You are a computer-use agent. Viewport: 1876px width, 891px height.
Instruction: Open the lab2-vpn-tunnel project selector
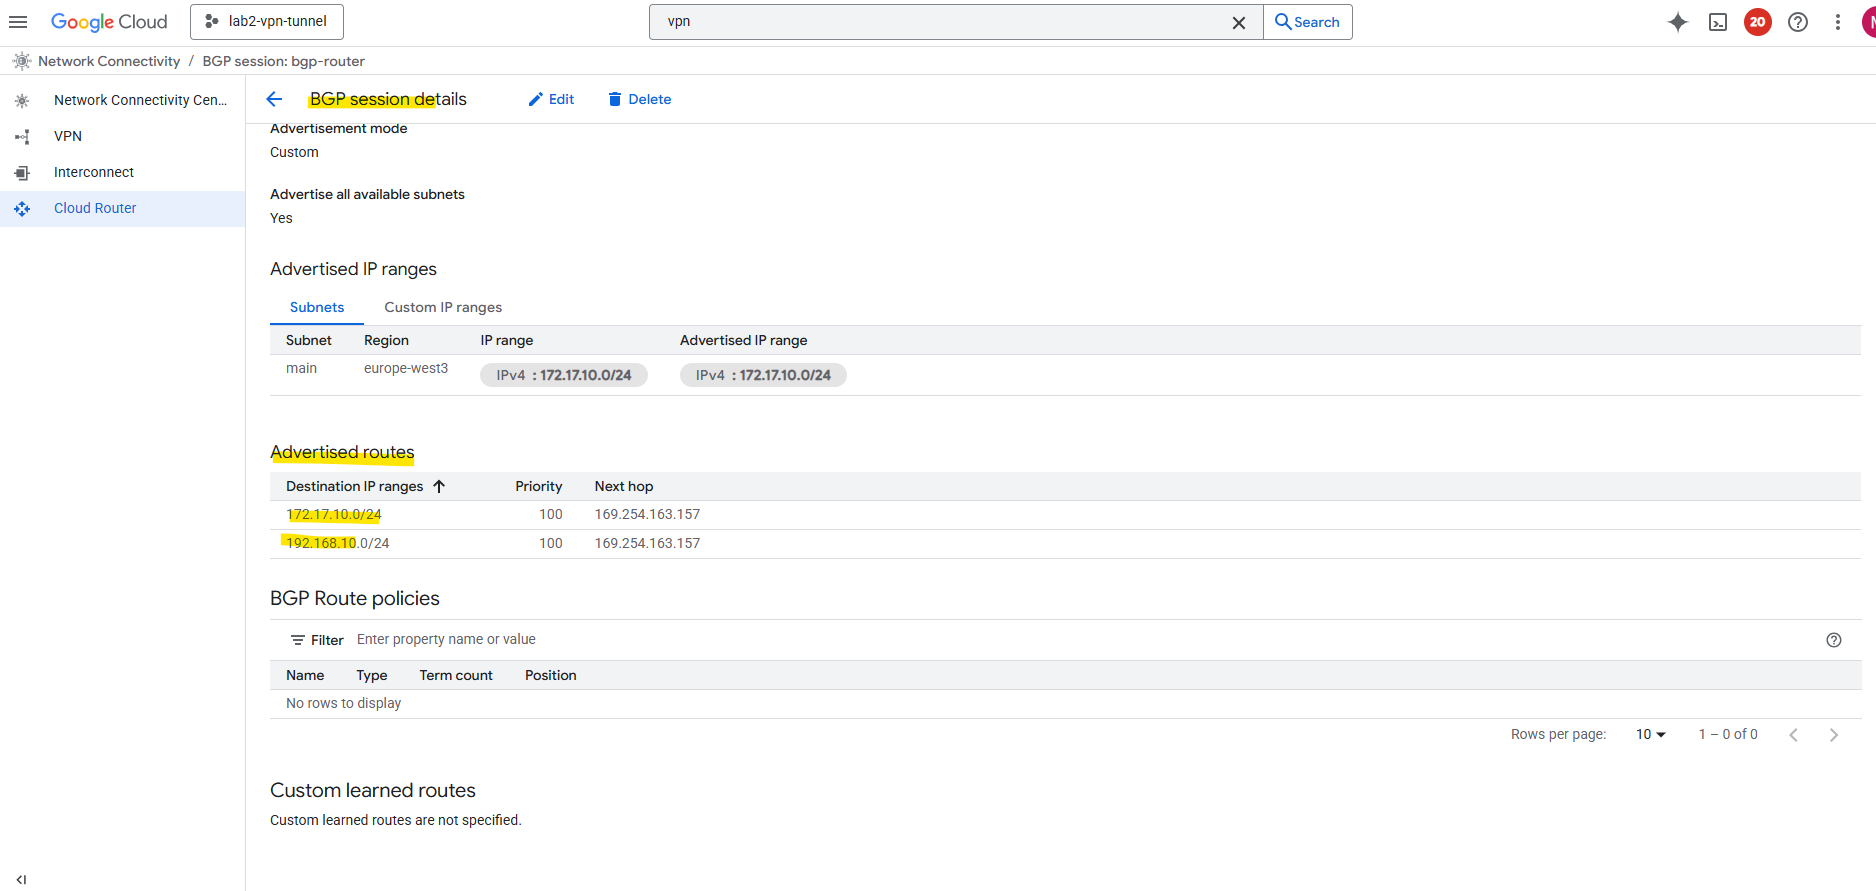[267, 21]
